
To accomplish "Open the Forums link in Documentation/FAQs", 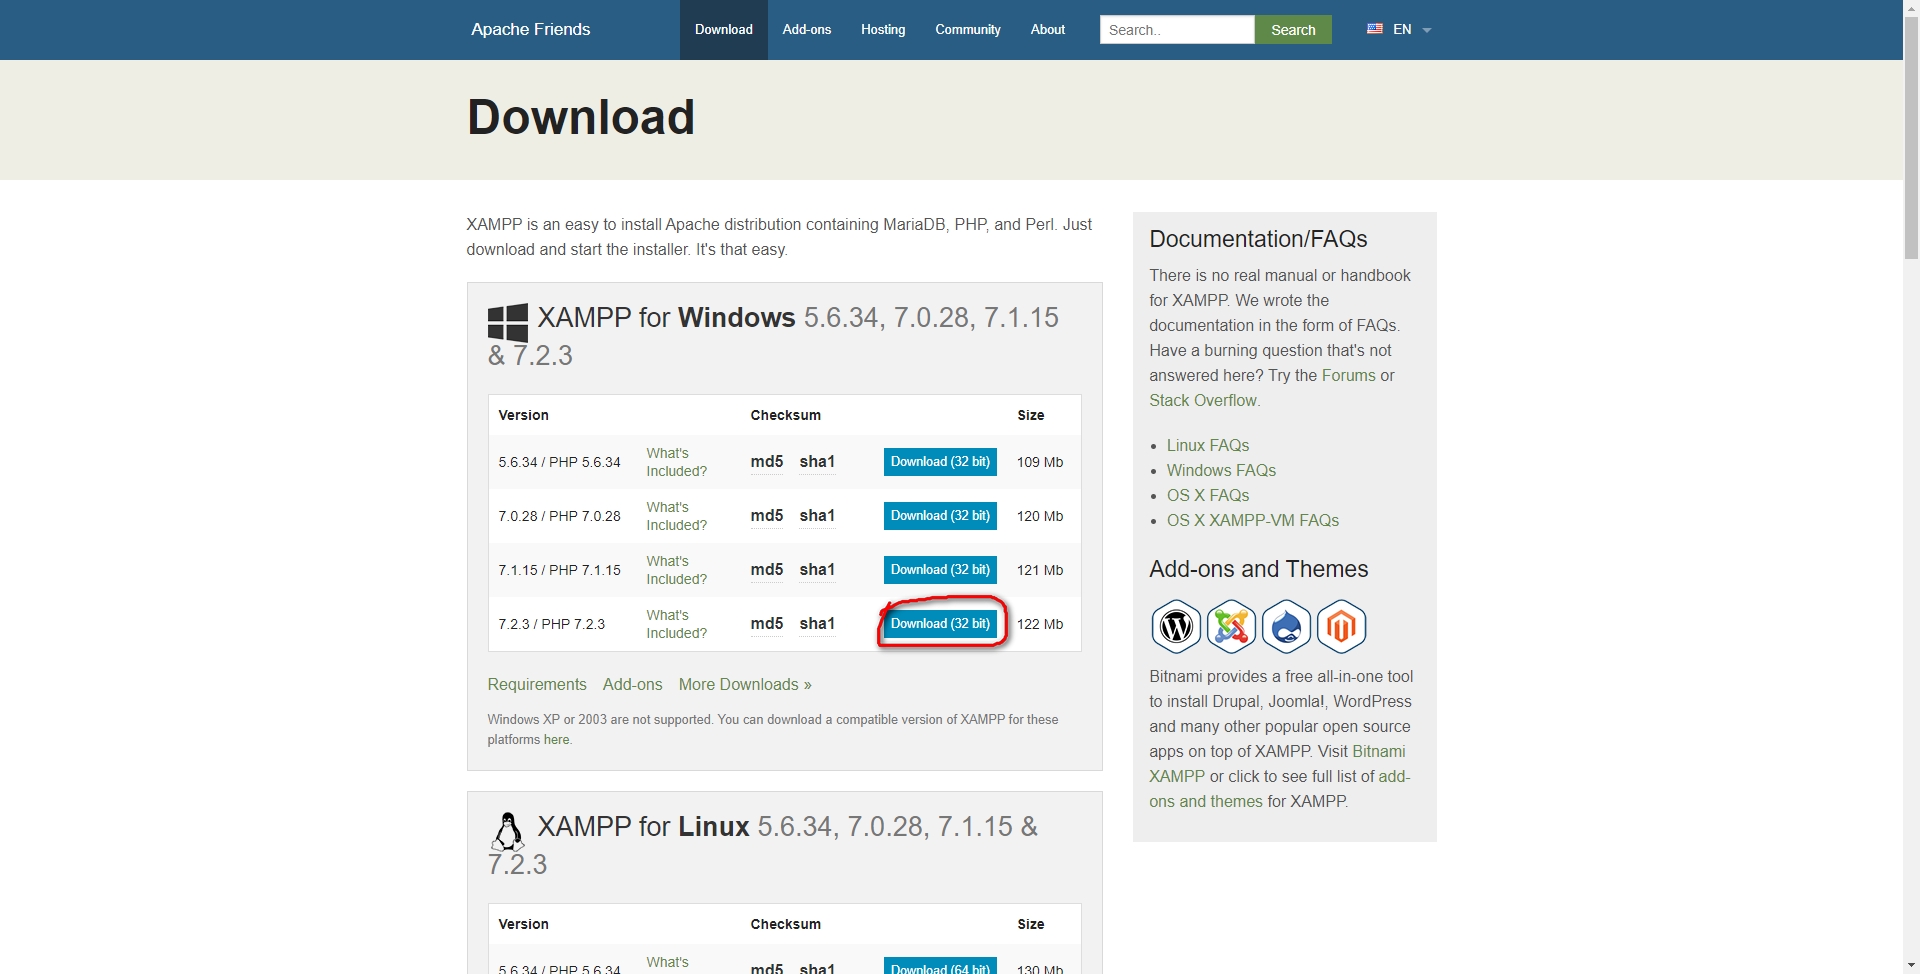I will click(1349, 375).
